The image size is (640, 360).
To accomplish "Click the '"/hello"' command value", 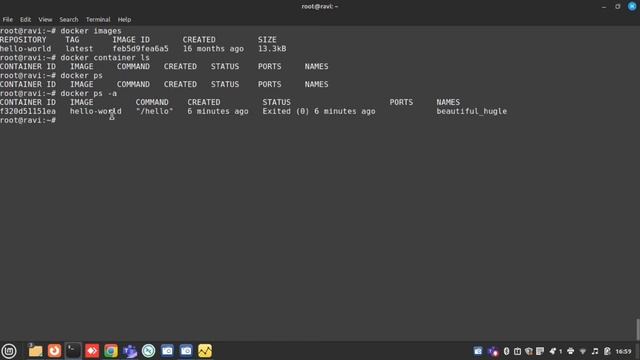I will click(x=155, y=111).
